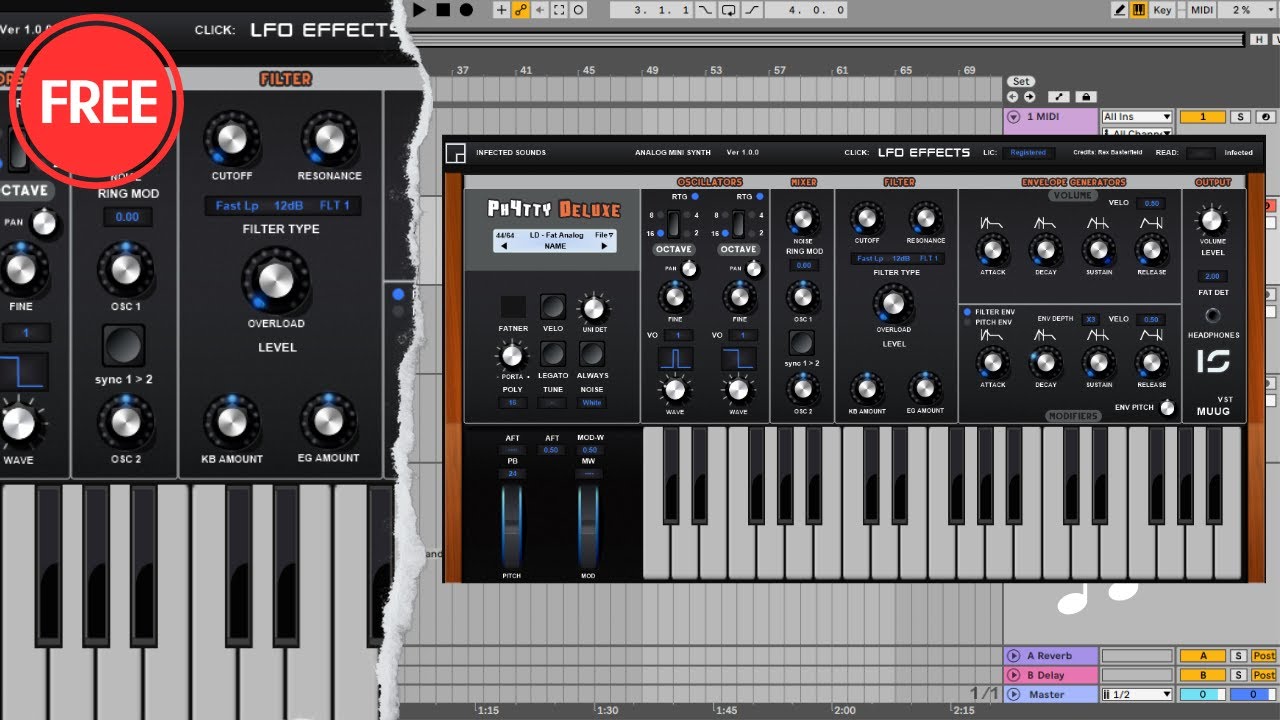Collapse the 1 MIDI track fold arrow
The height and width of the screenshot is (720, 1280).
(x=1014, y=117)
